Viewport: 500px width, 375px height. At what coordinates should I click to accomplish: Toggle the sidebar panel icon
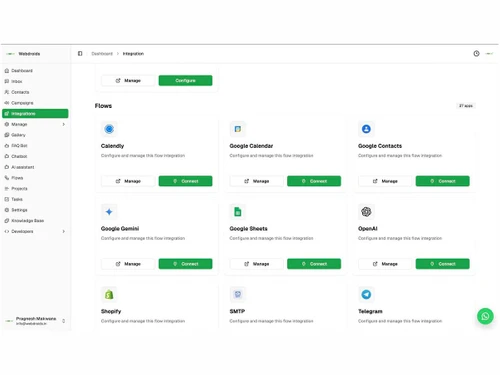click(x=80, y=54)
